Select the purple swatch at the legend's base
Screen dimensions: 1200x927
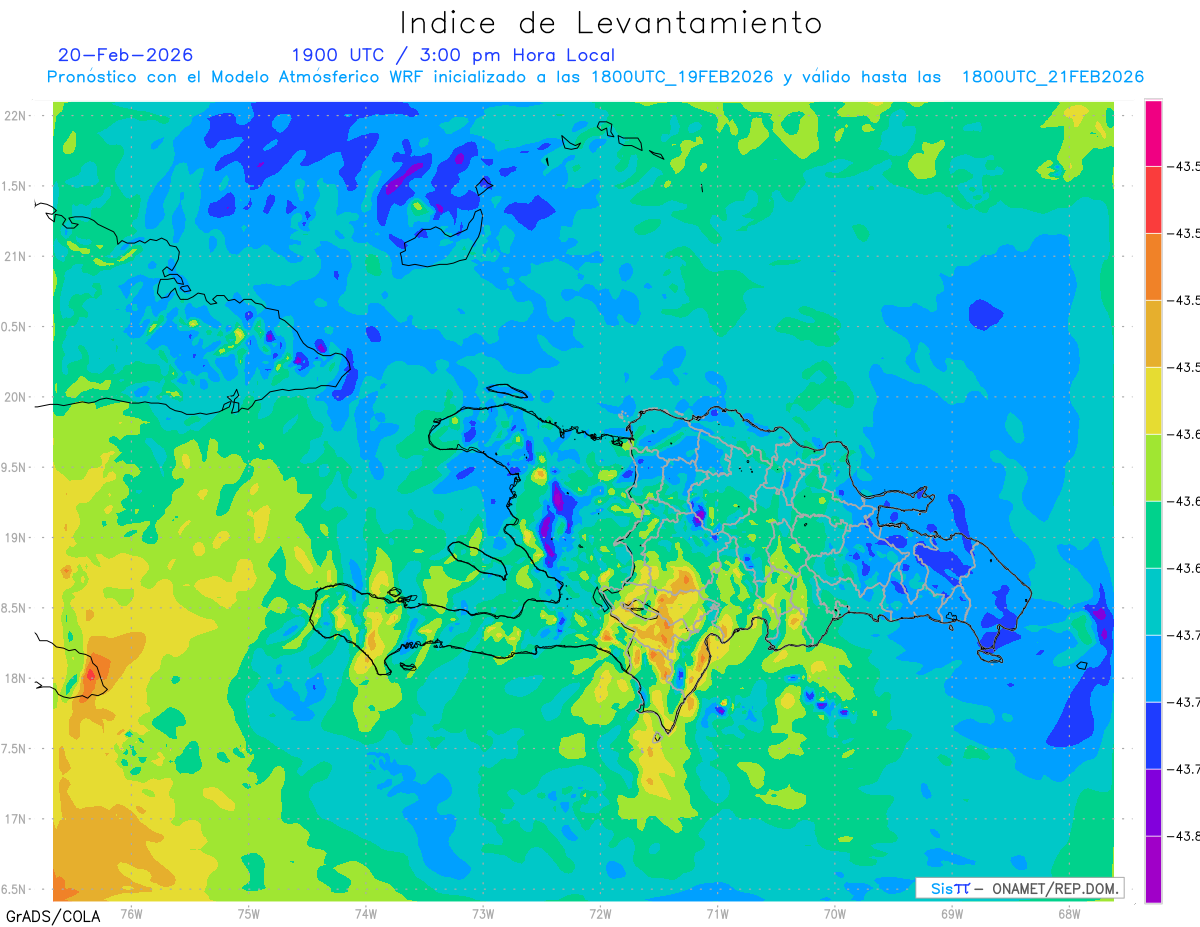pyautogui.click(x=1153, y=869)
